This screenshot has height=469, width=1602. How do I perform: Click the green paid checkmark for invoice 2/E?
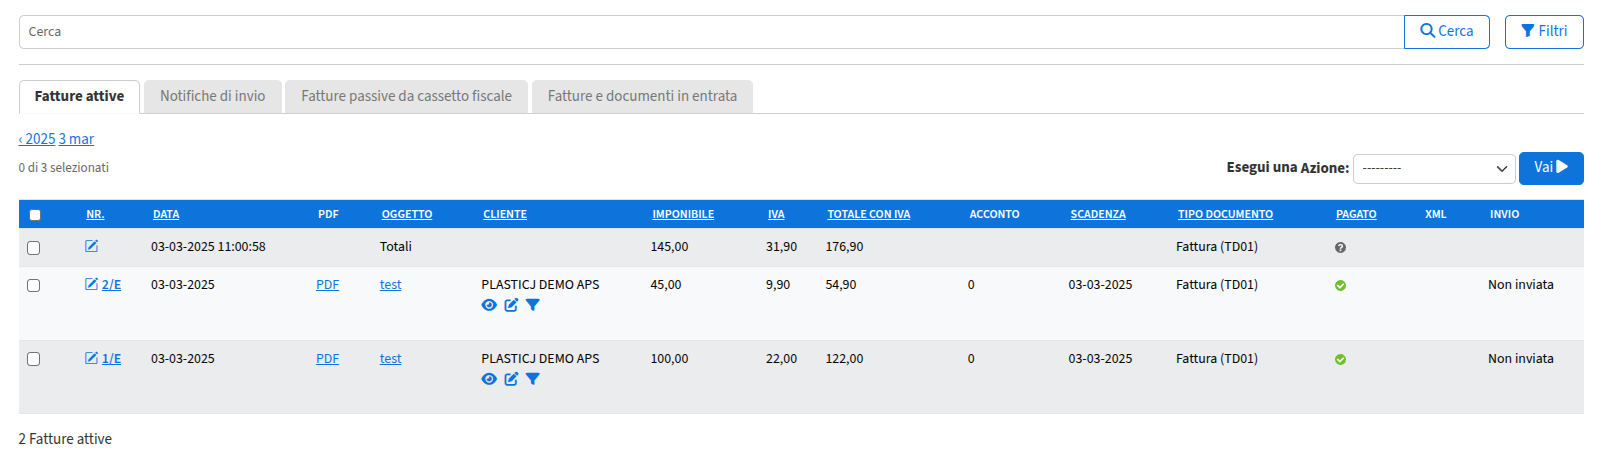1340,285
